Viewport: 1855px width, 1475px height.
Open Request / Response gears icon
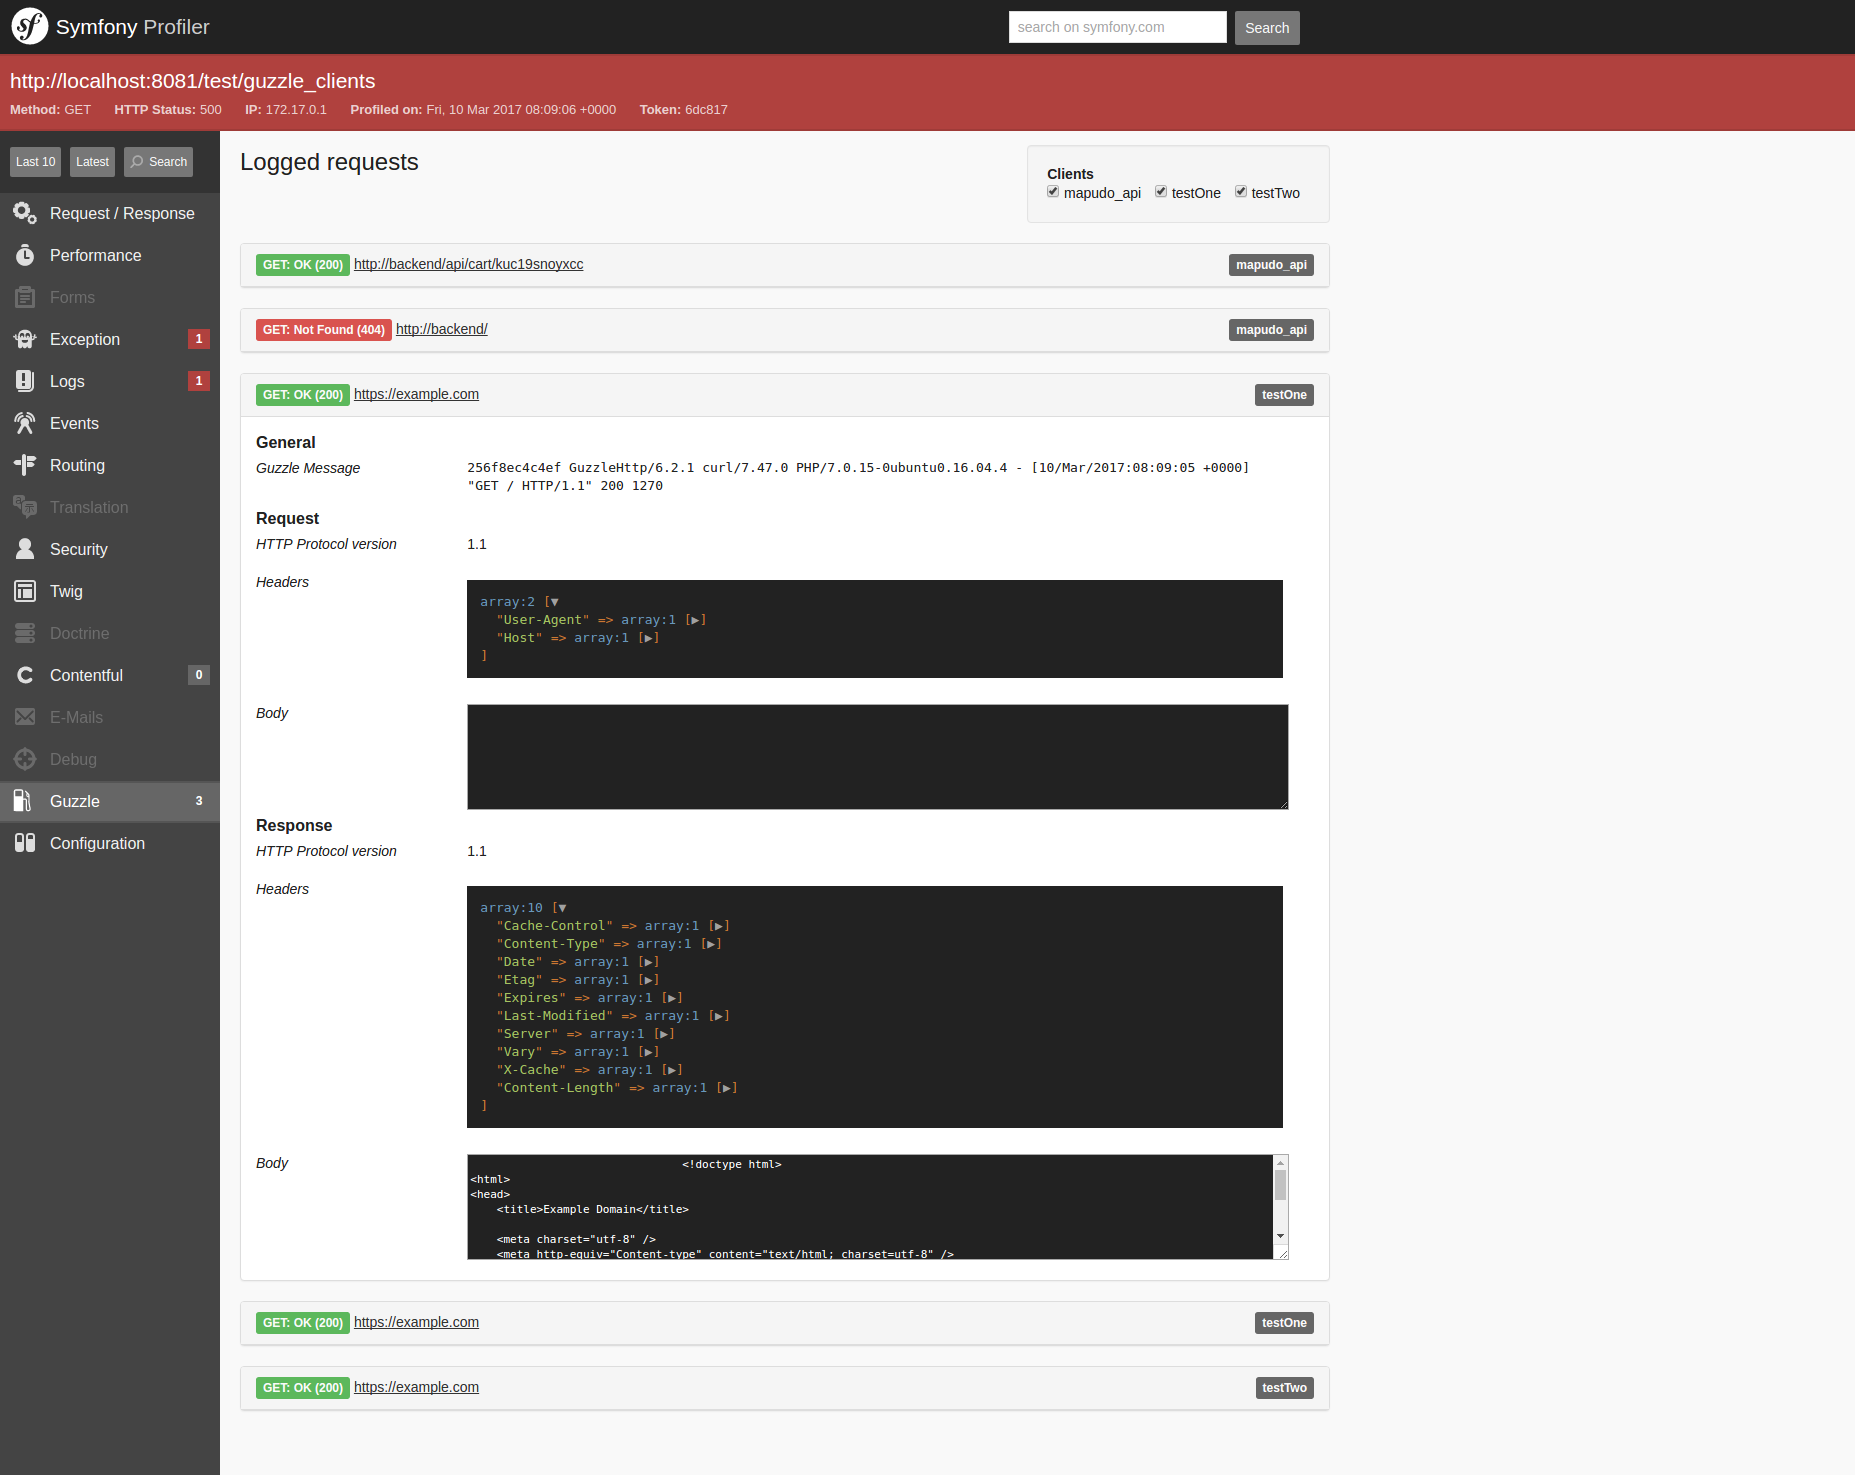coord(25,213)
